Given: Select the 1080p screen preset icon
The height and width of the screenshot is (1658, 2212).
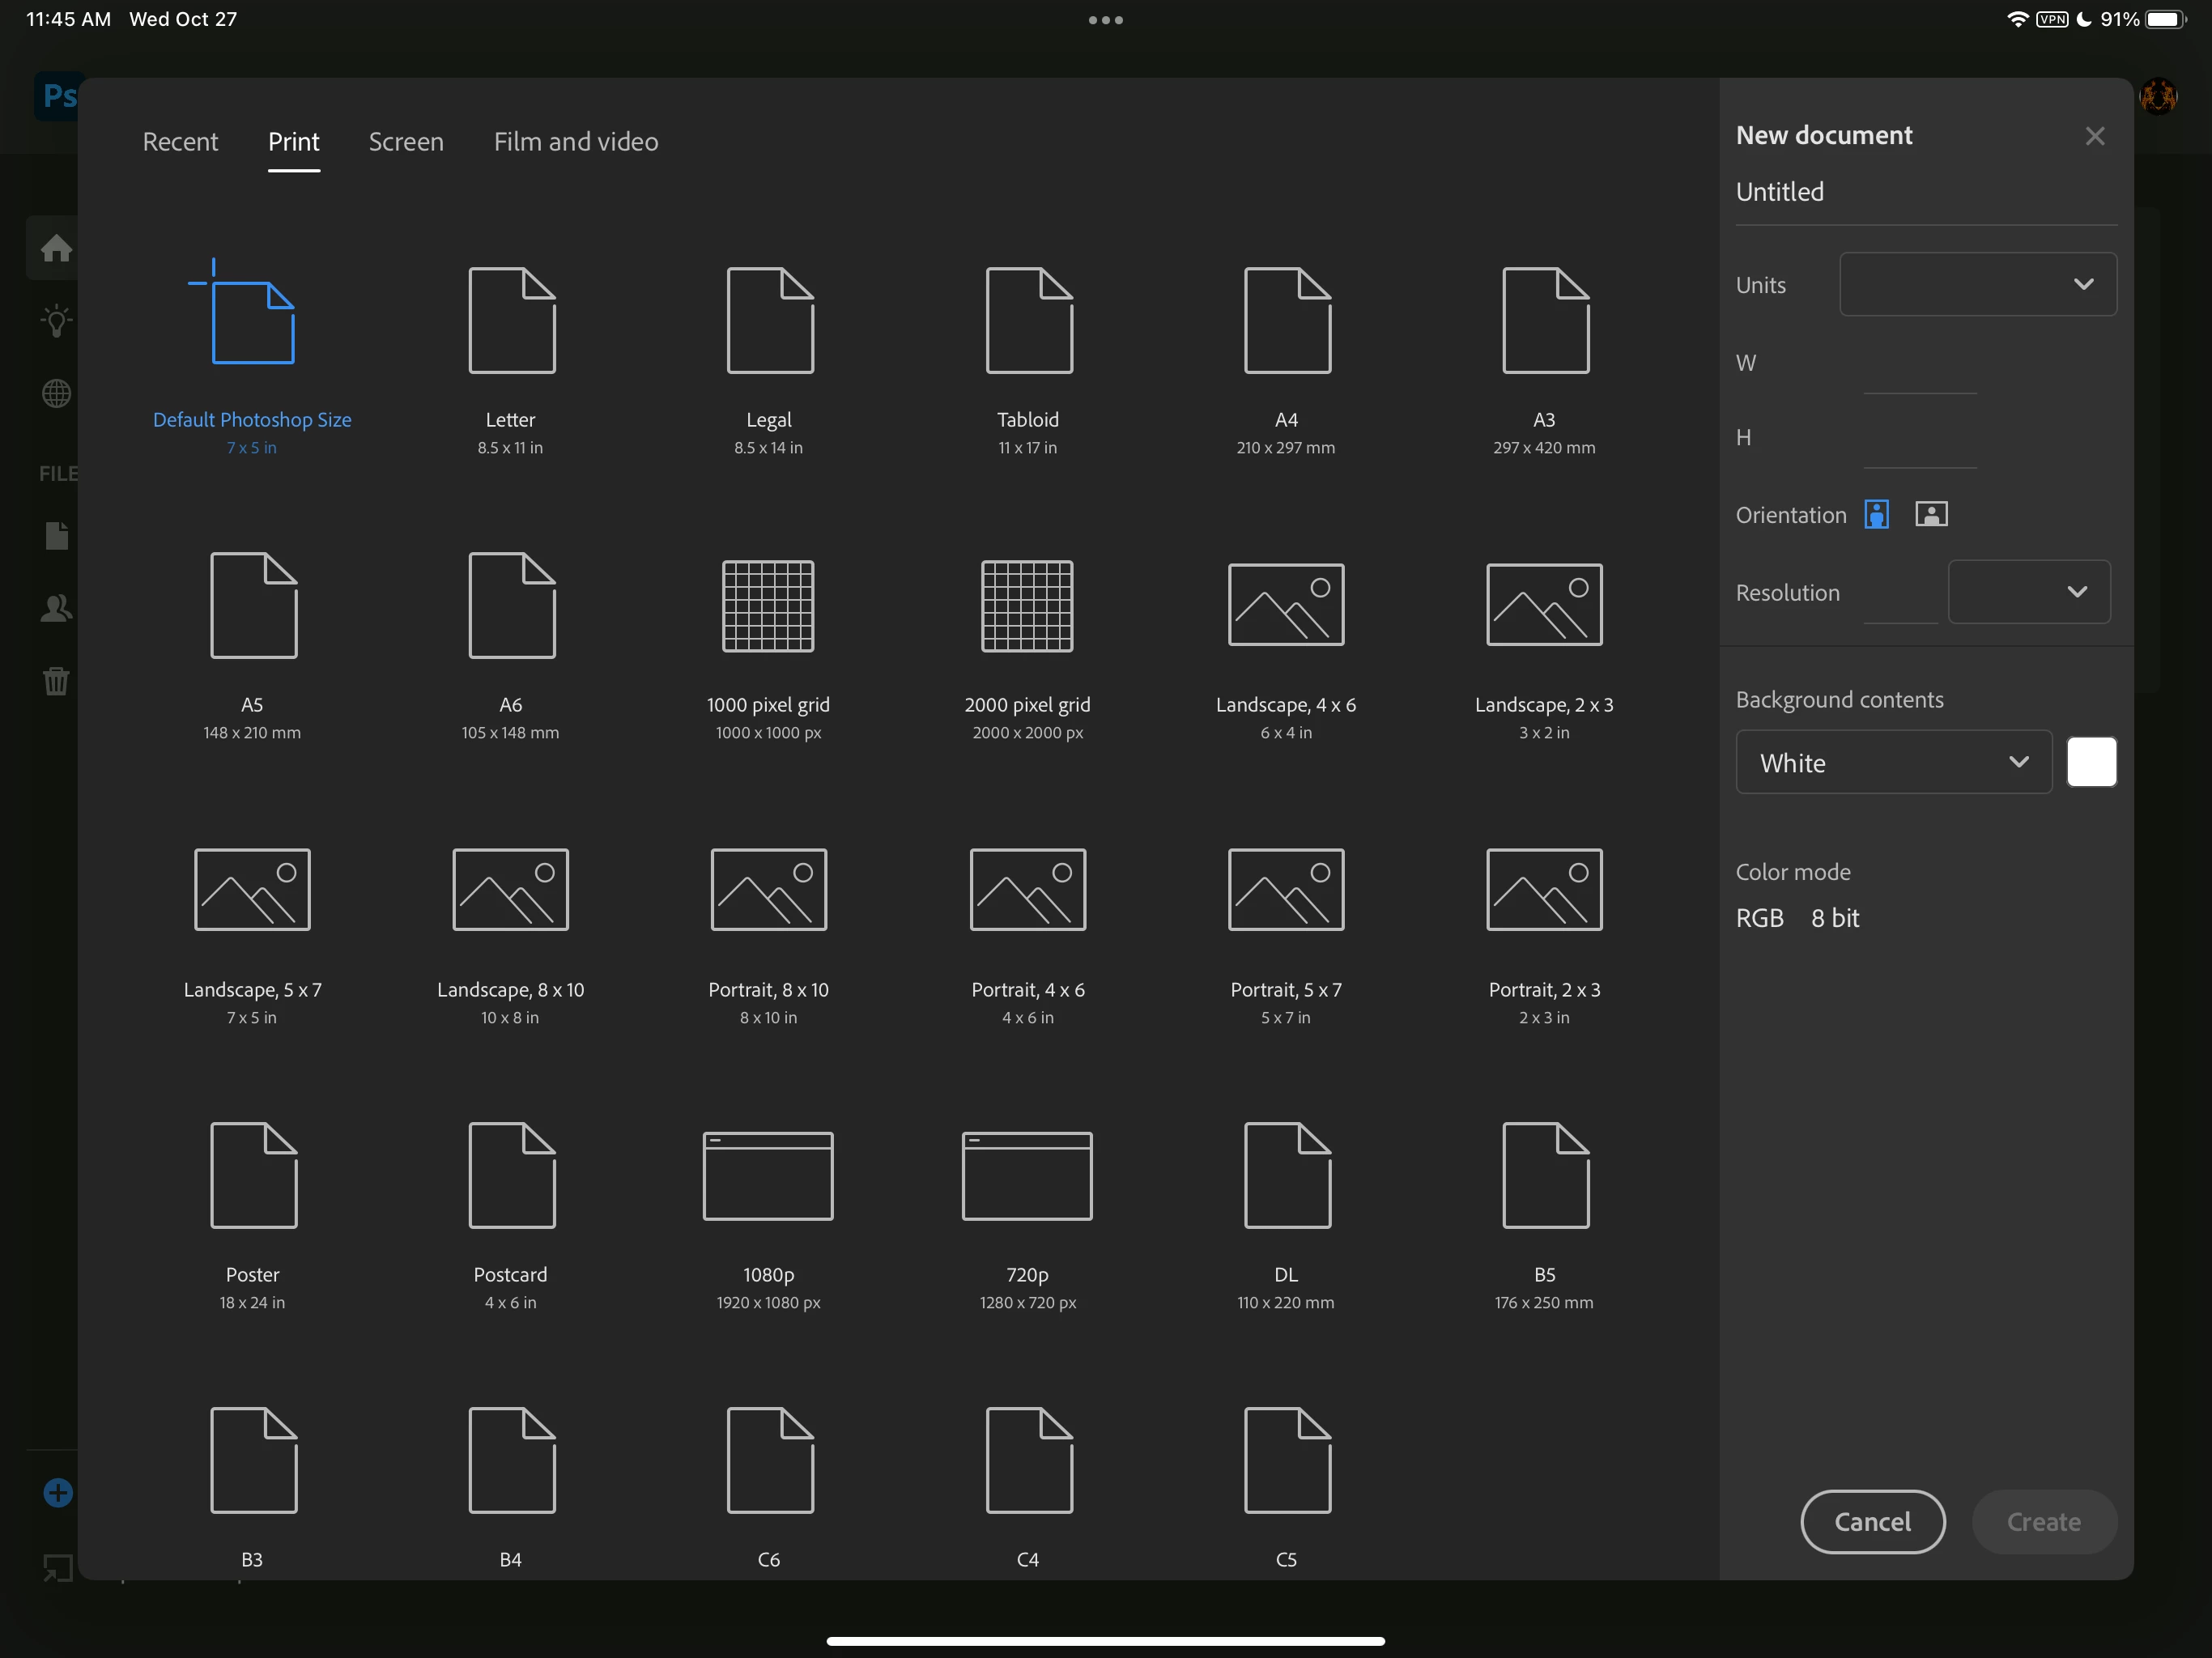Looking at the screenshot, I should click(768, 1175).
